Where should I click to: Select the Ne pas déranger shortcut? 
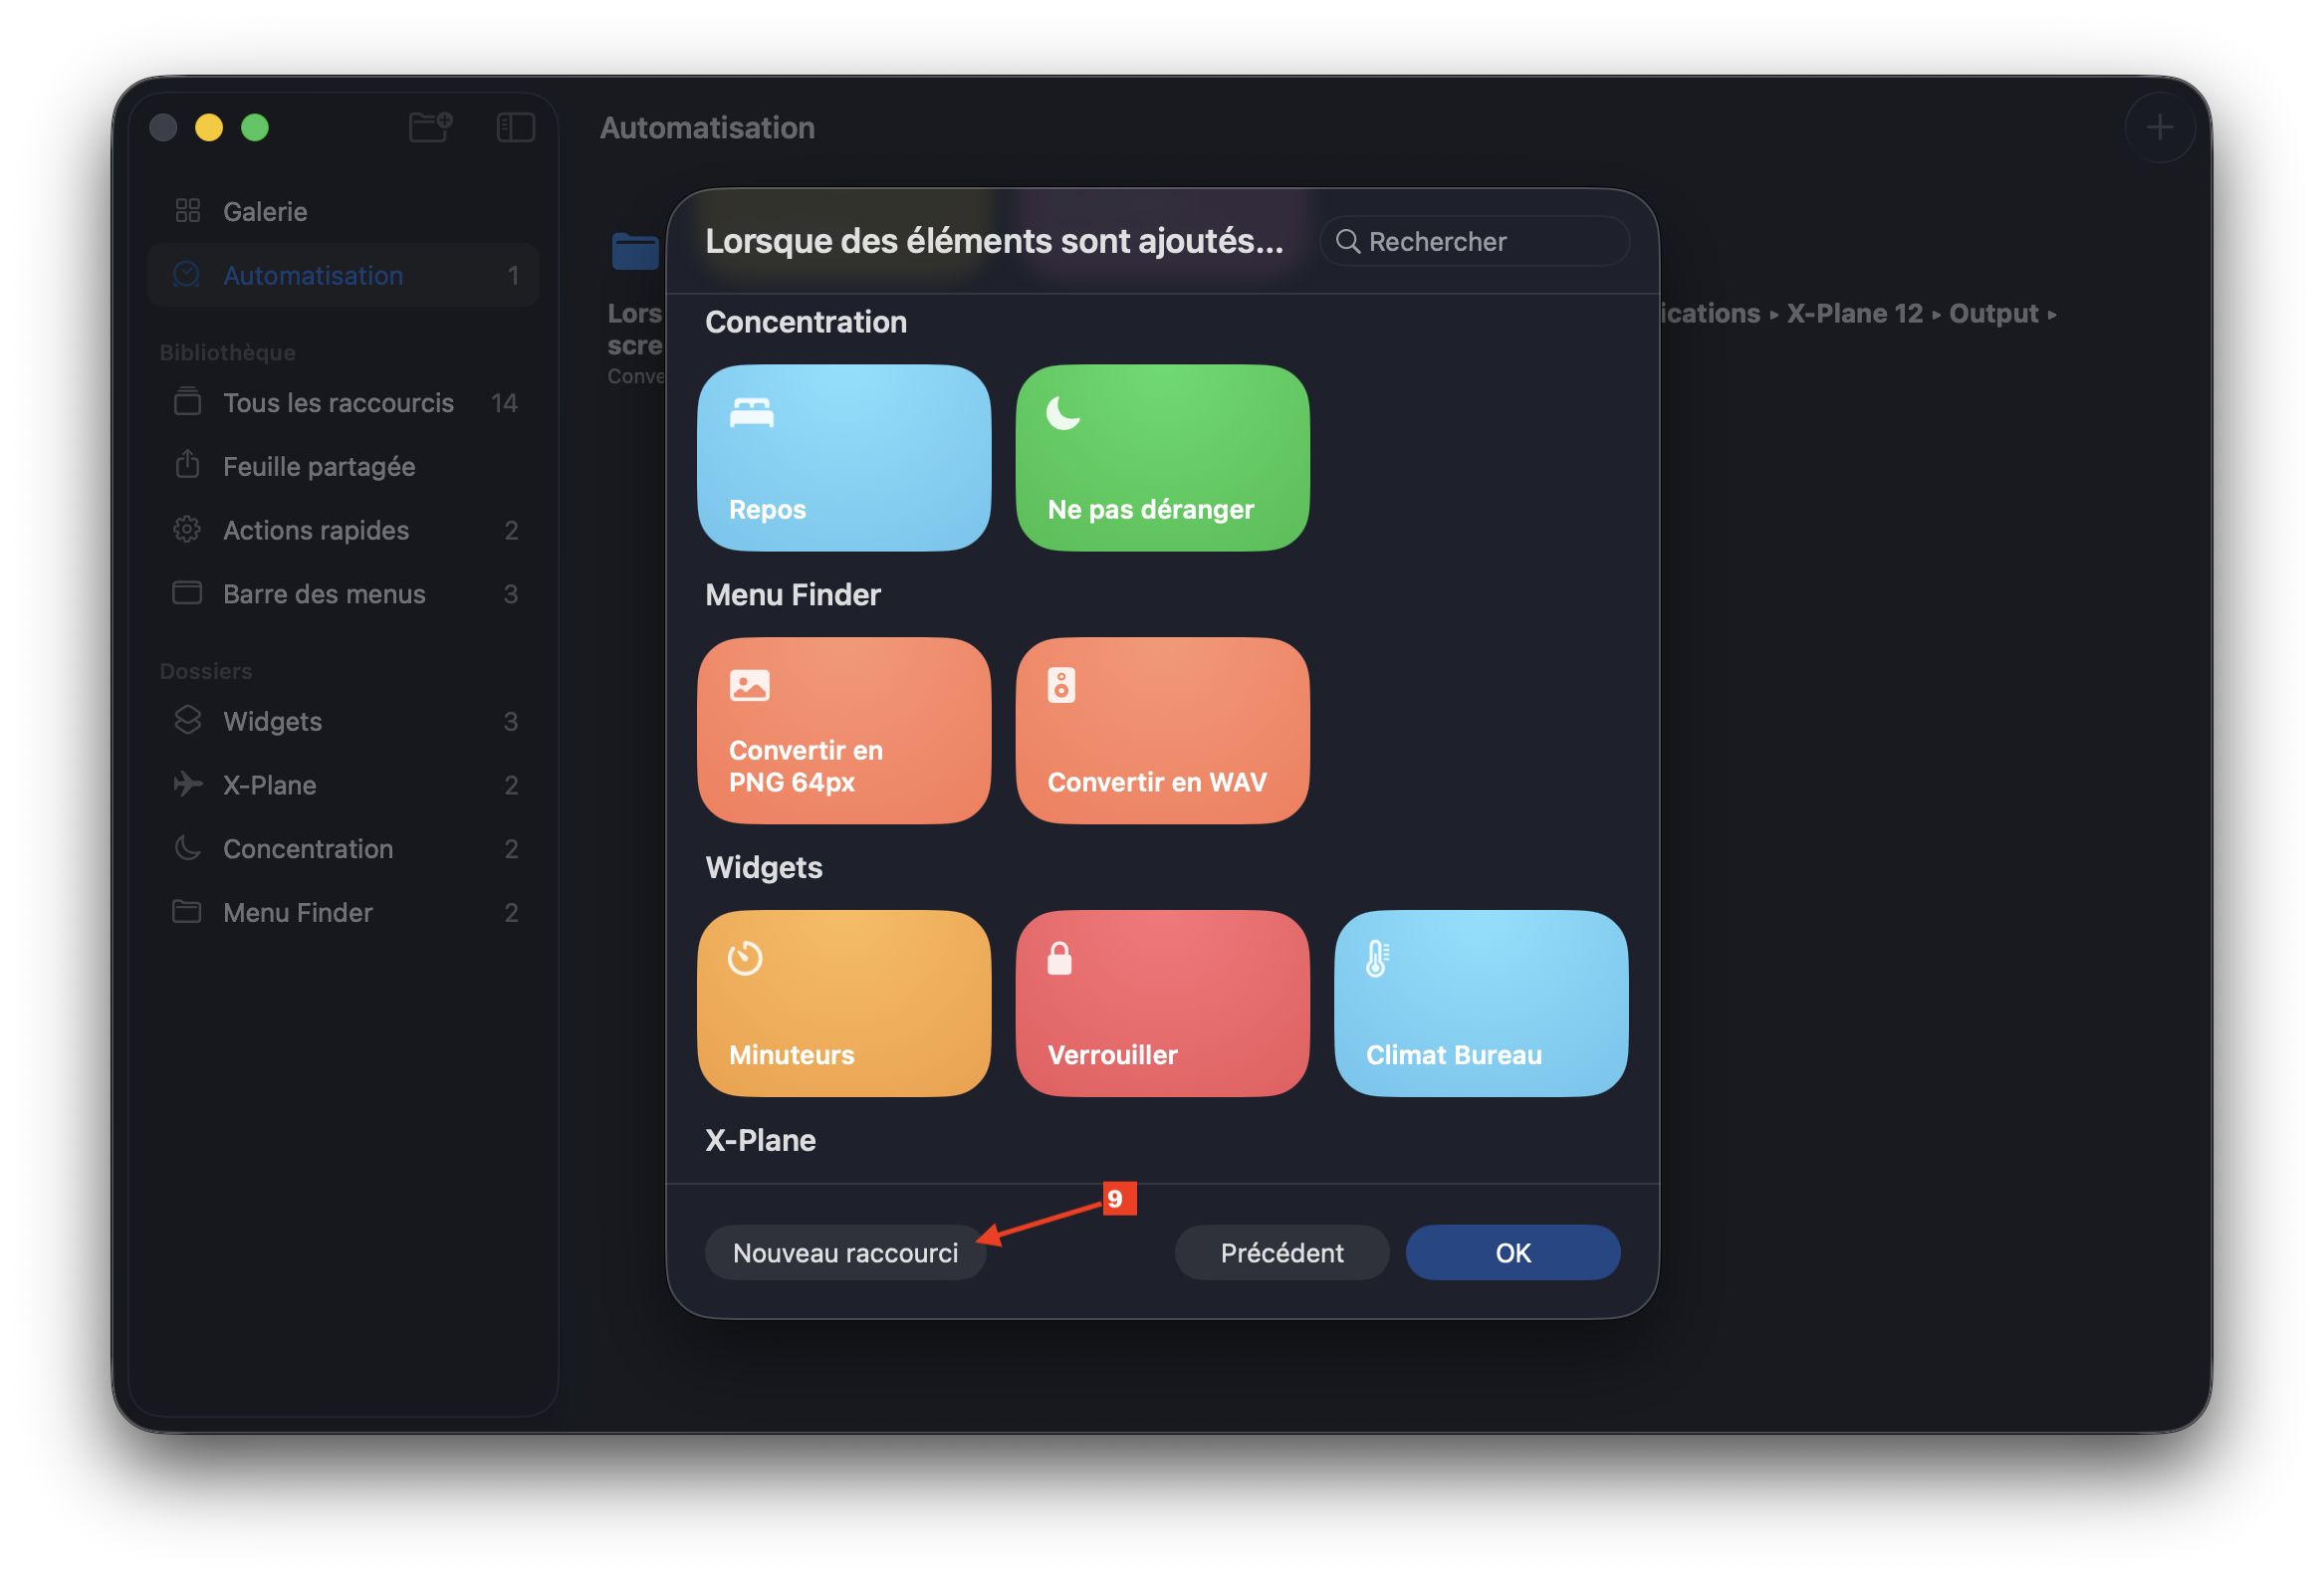coord(1162,458)
